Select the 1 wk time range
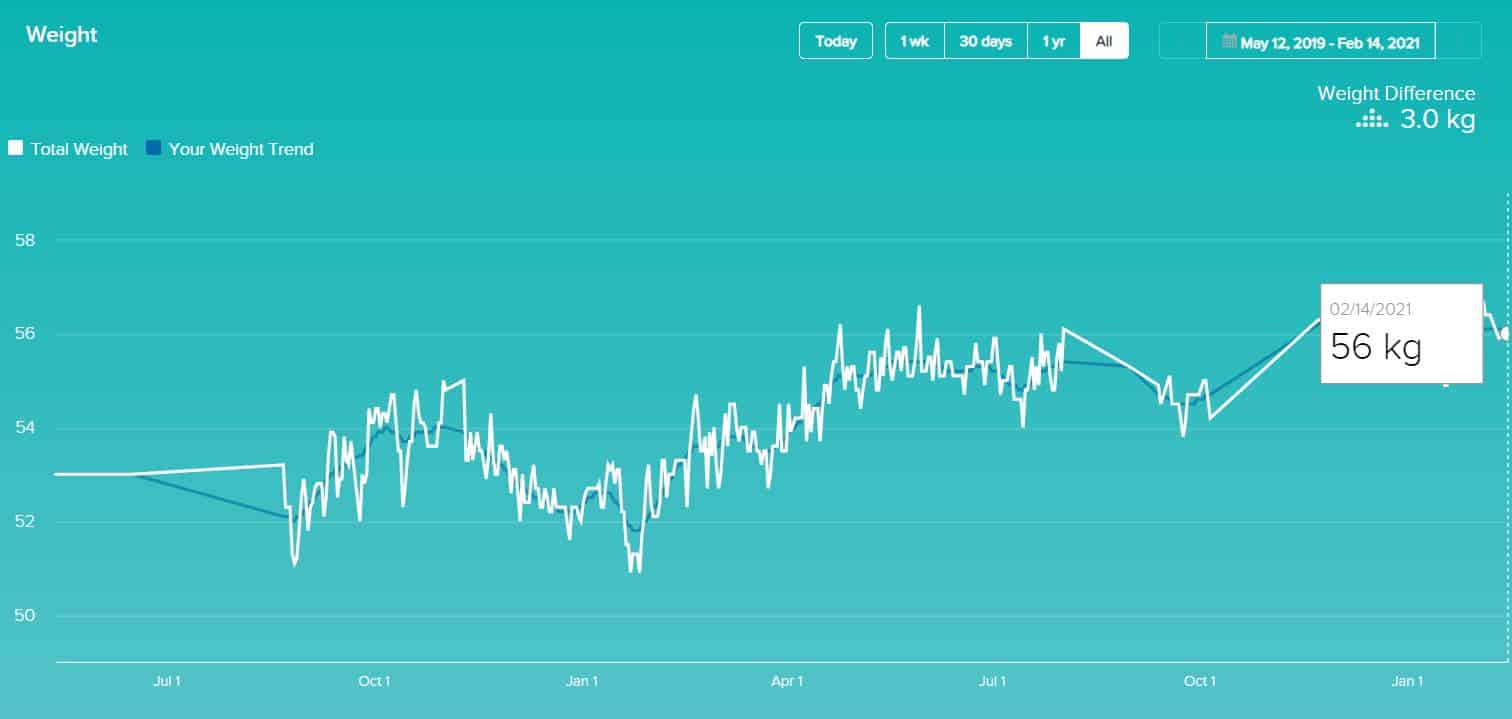This screenshot has width=1512, height=719. point(914,41)
